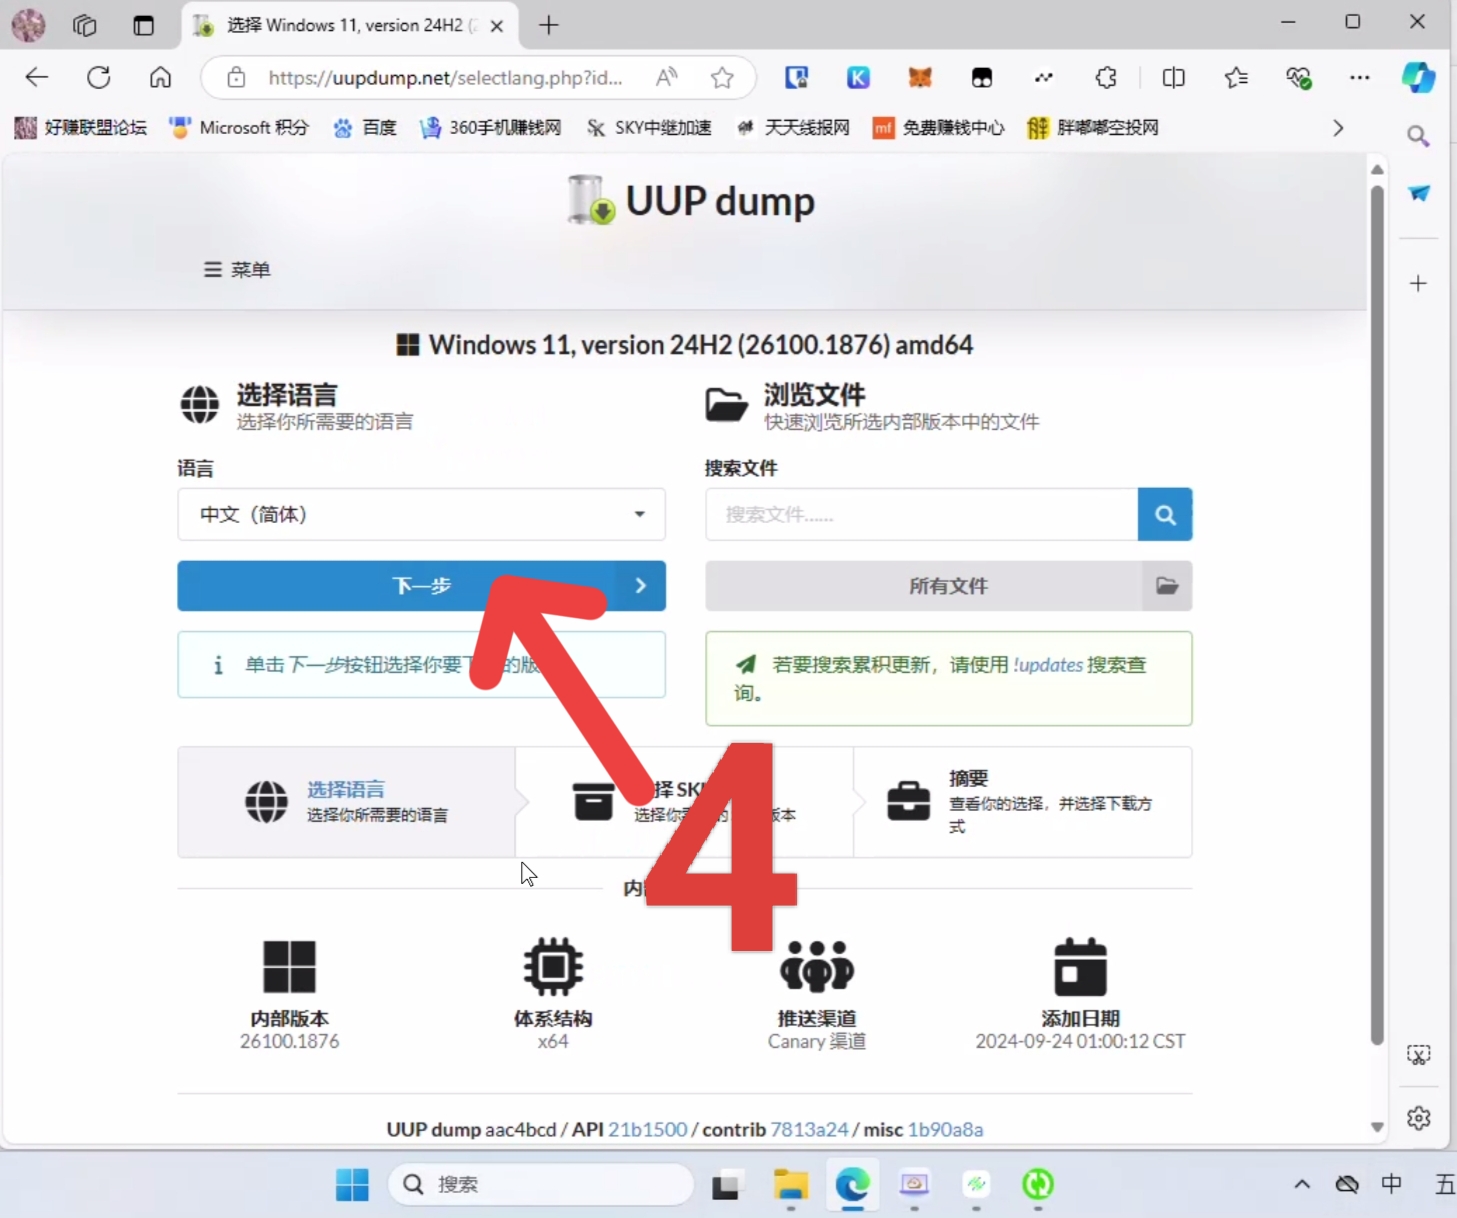
Task: Open 免费赚钱中心 bookmark
Action: click(938, 128)
